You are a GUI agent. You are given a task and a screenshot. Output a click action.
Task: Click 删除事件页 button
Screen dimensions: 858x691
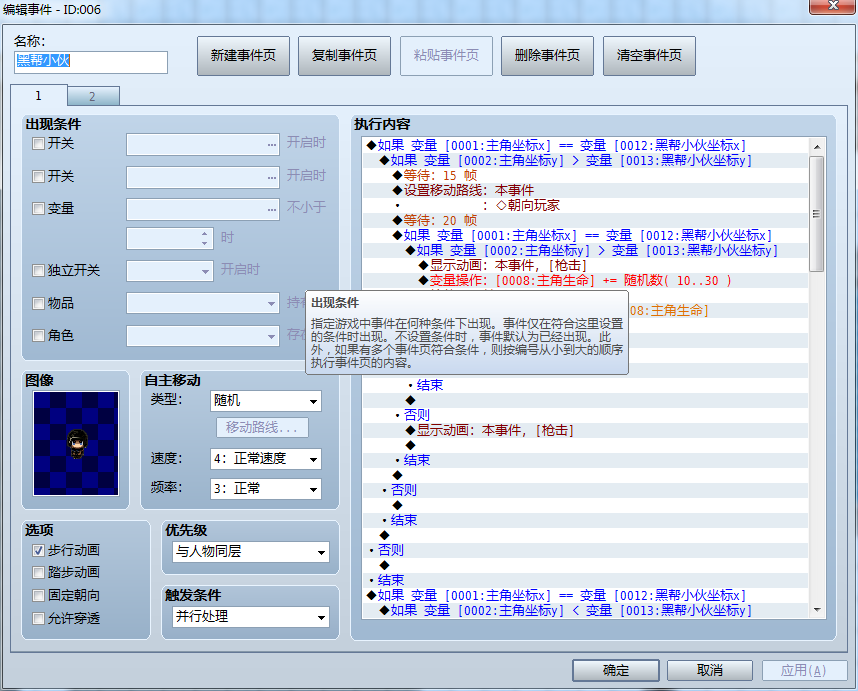coord(547,56)
